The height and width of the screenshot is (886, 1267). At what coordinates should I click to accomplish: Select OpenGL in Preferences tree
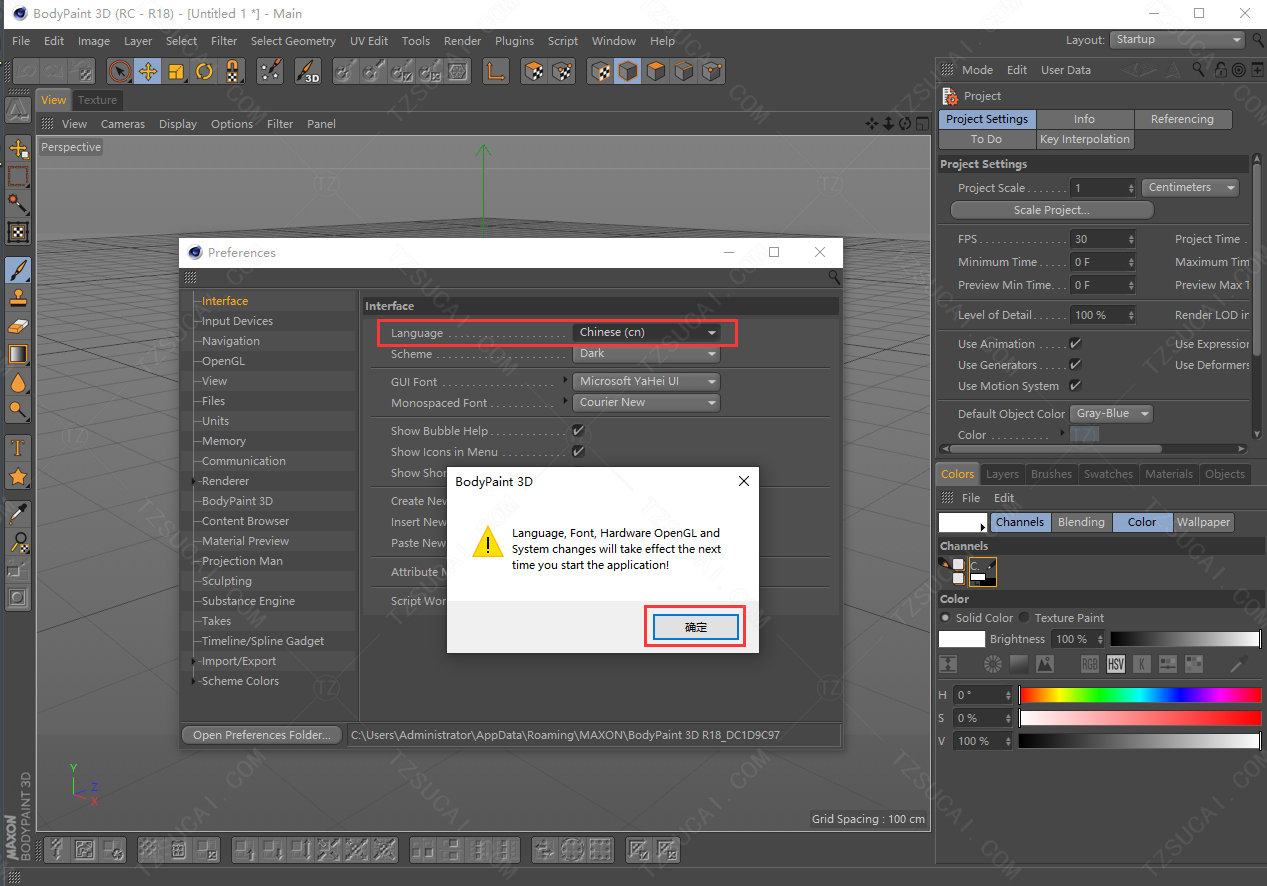[223, 361]
